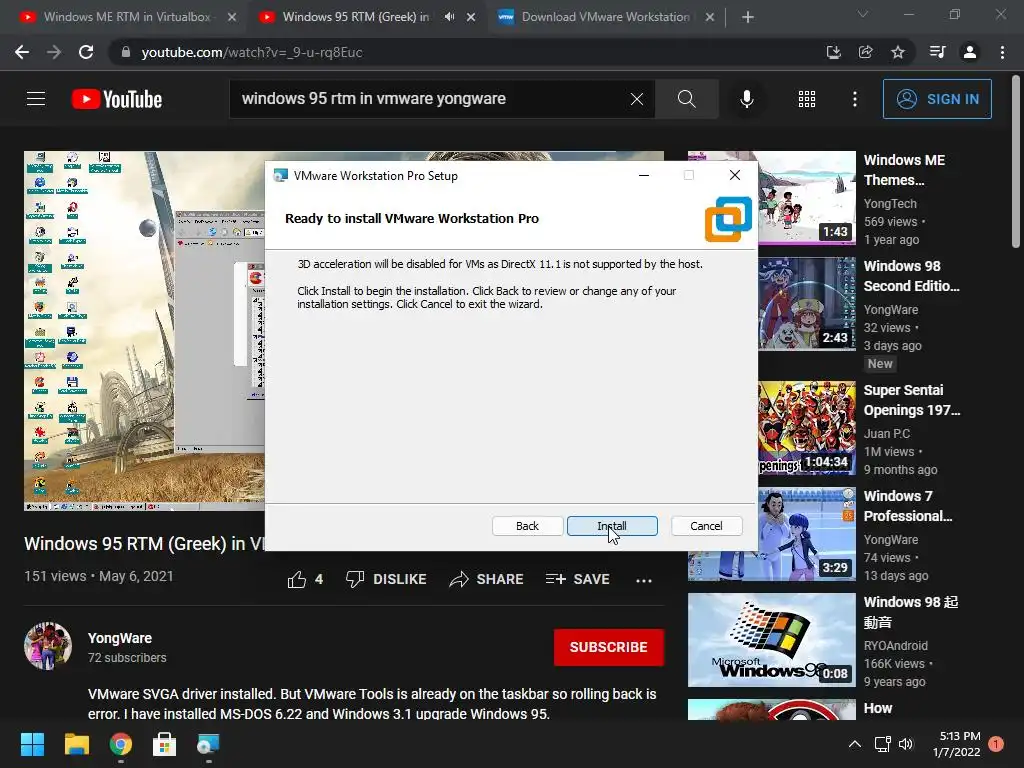
Task: Click Back in VMware Setup dialog
Action: pos(527,526)
